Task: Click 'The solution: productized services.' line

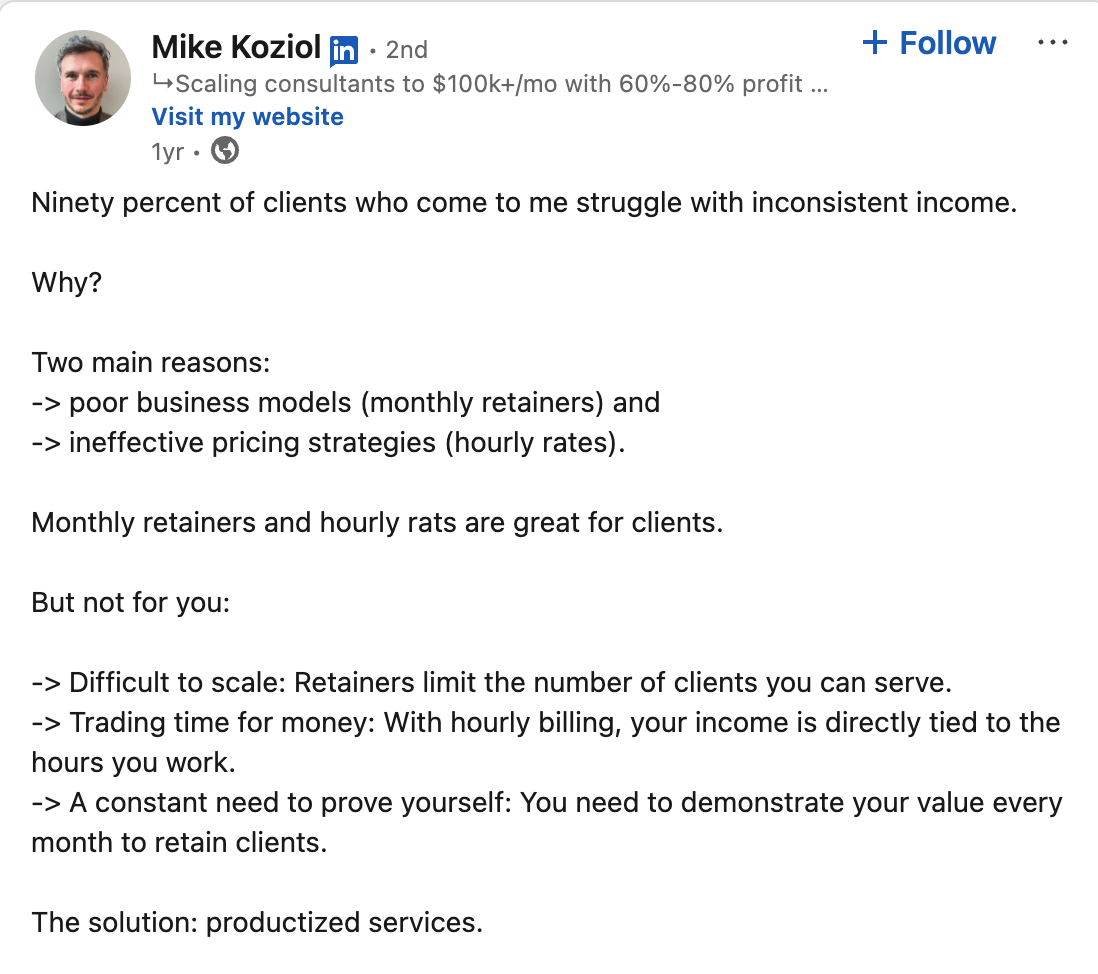Action: click(257, 923)
